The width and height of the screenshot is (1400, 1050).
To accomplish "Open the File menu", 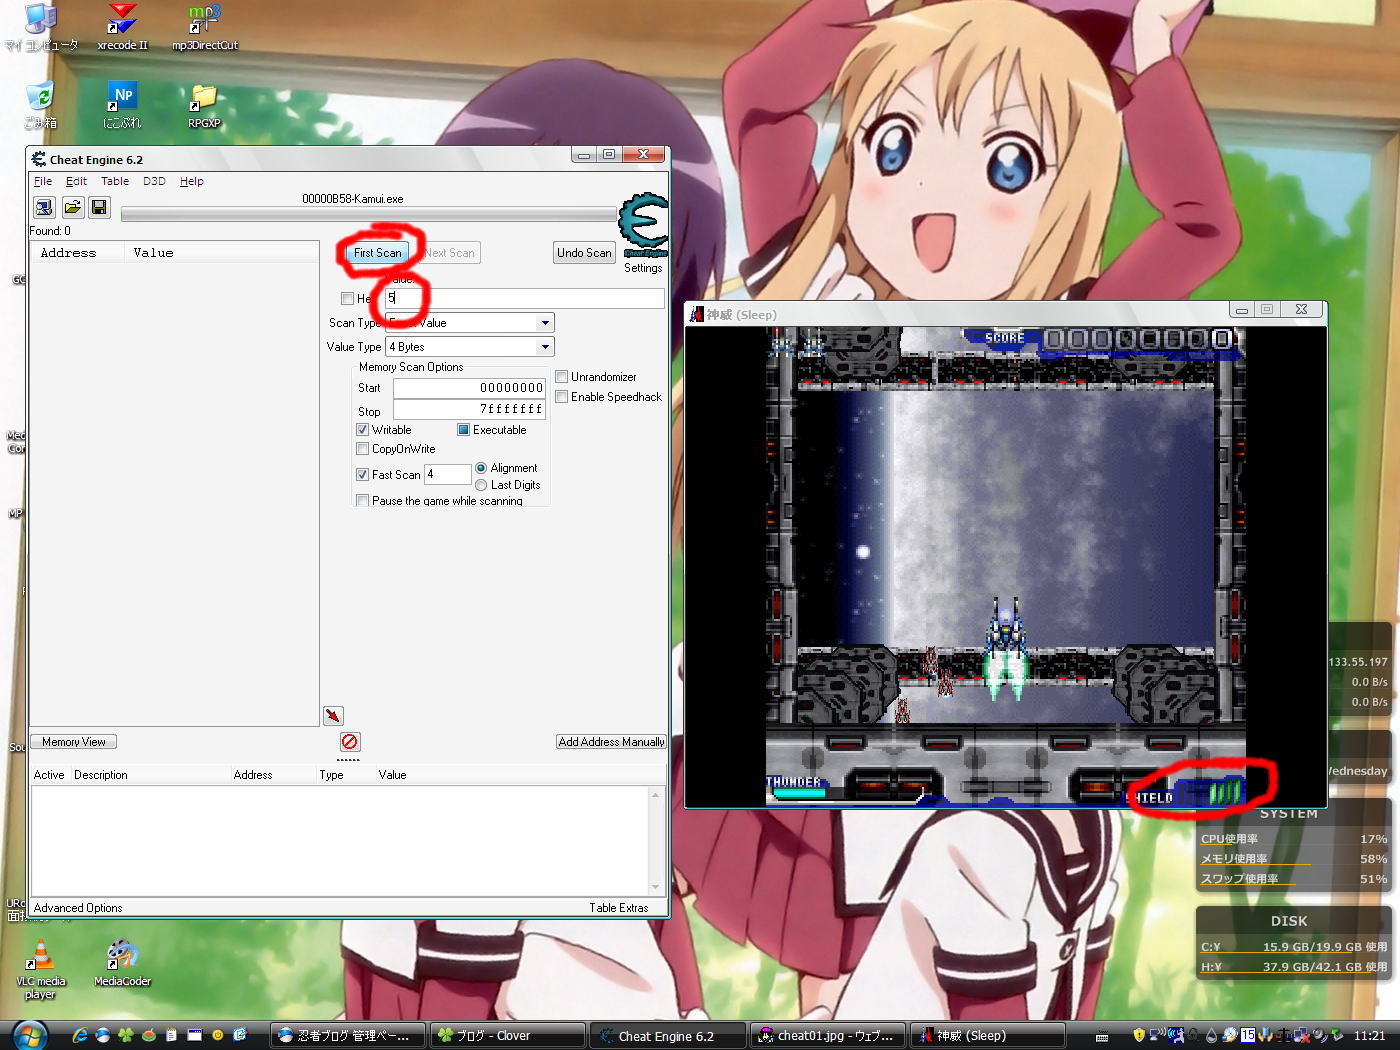I will click(43, 181).
